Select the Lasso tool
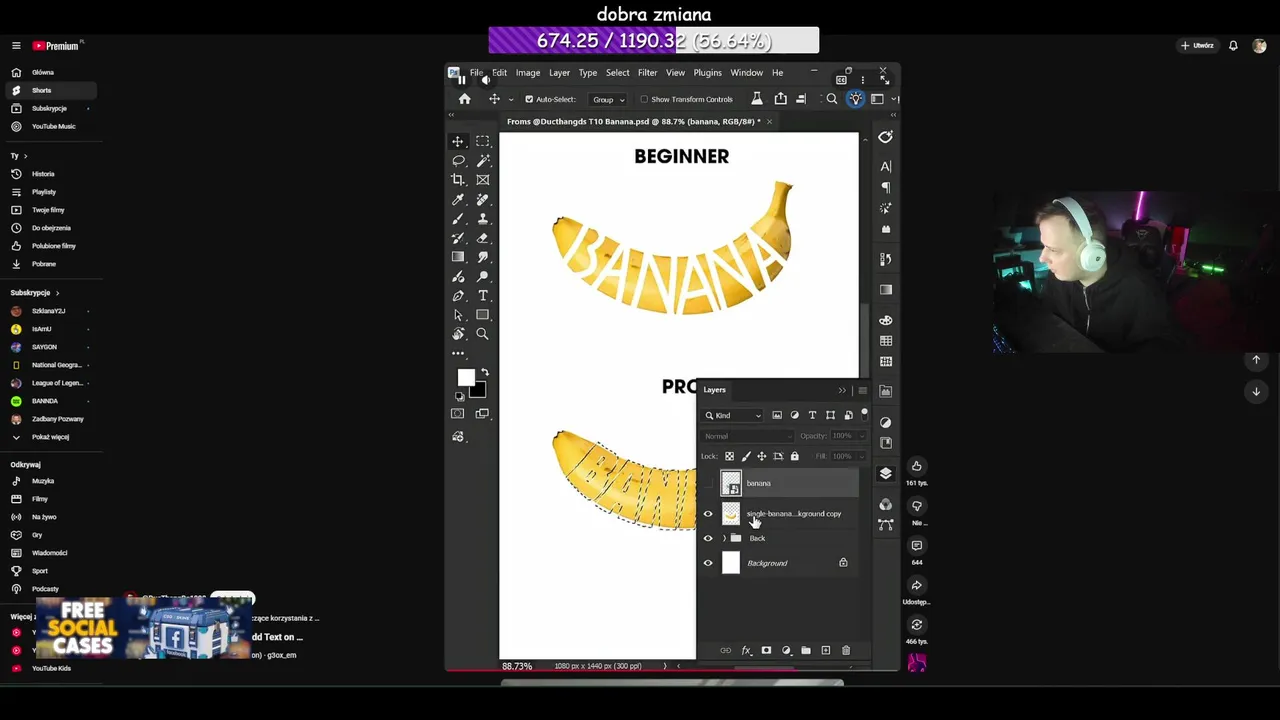This screenshot has width=1280, height=720. pyautogui.click(x=458, y=160)
